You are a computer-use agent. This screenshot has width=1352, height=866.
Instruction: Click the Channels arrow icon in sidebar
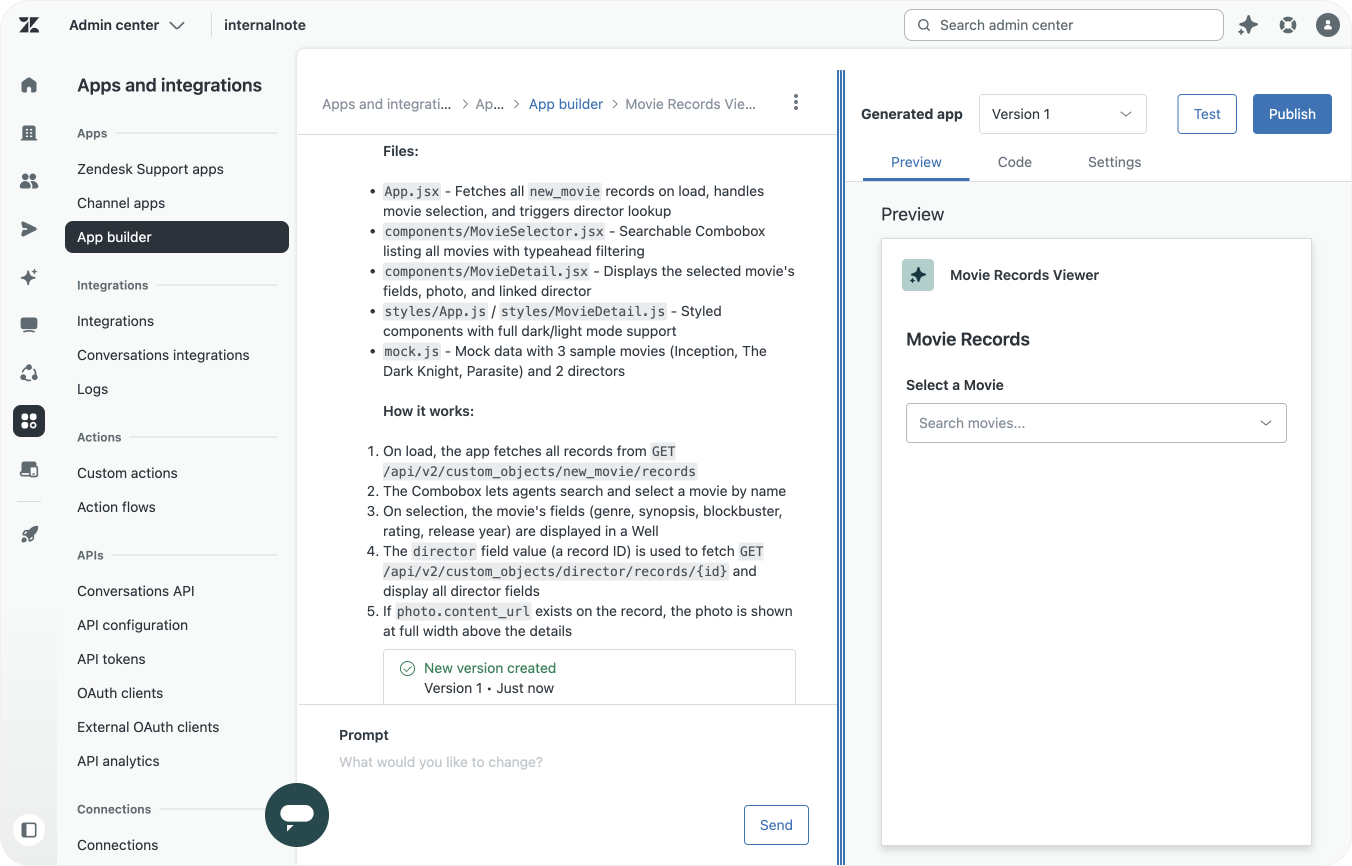click(x=29, y=229)
